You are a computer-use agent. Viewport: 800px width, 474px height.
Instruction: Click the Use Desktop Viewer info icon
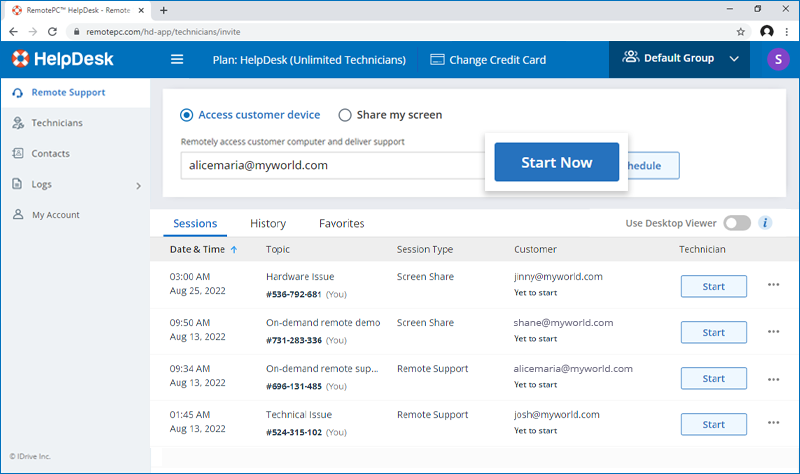tap(766, 223)
